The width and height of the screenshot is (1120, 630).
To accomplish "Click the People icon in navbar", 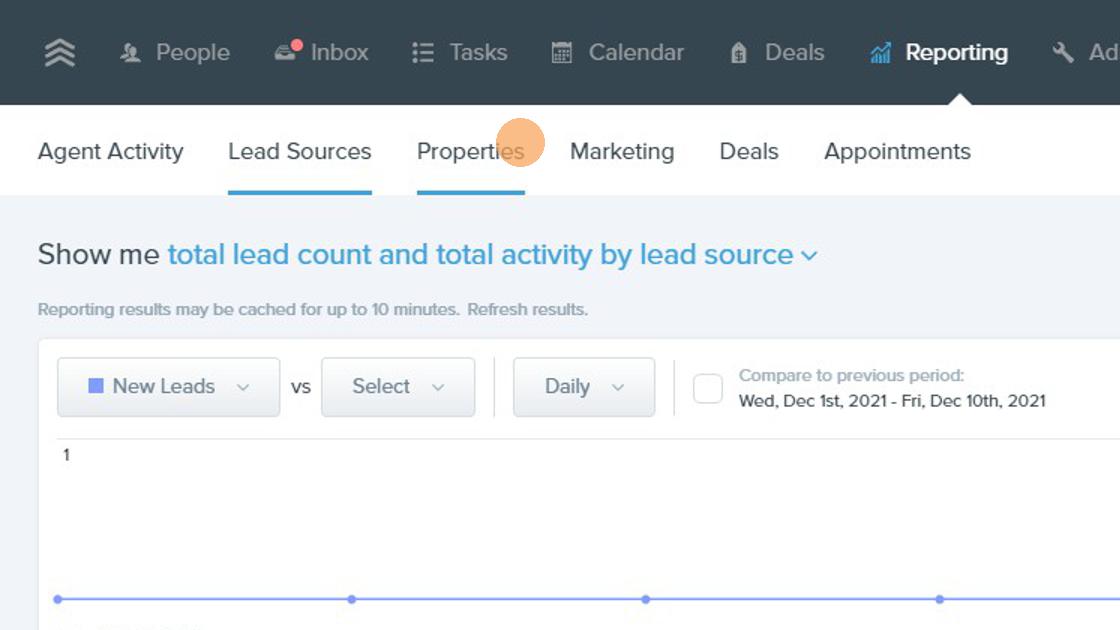I will click(130, 53).
